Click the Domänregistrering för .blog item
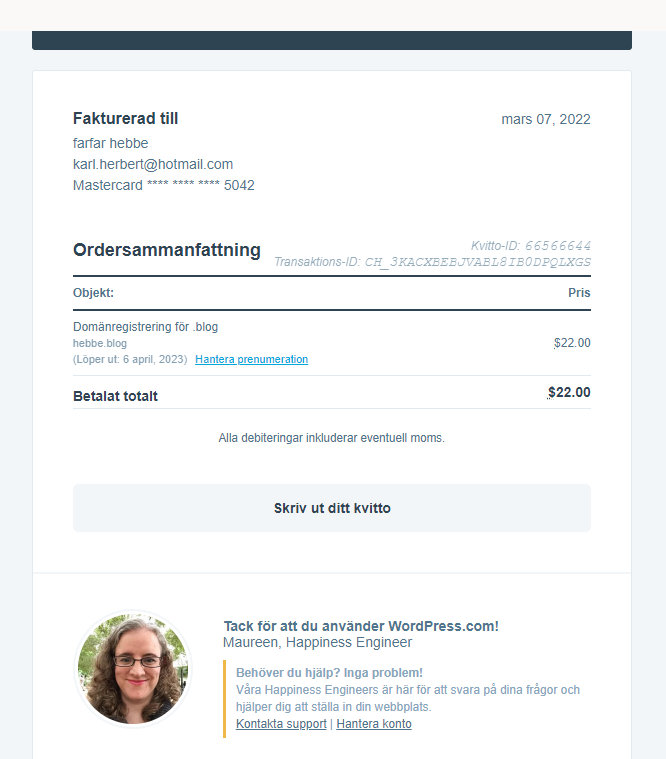Screen dimensions: 666x759 tap(145, 327)
